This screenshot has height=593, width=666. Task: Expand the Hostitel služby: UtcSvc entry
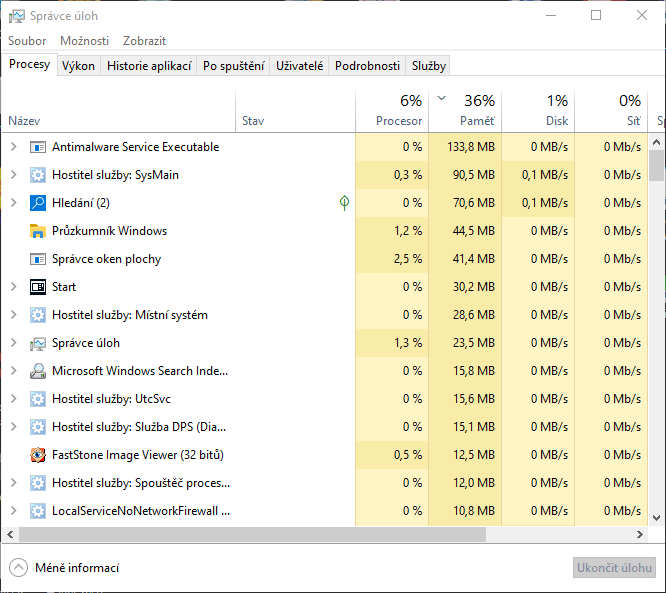[x=13, y=399]
